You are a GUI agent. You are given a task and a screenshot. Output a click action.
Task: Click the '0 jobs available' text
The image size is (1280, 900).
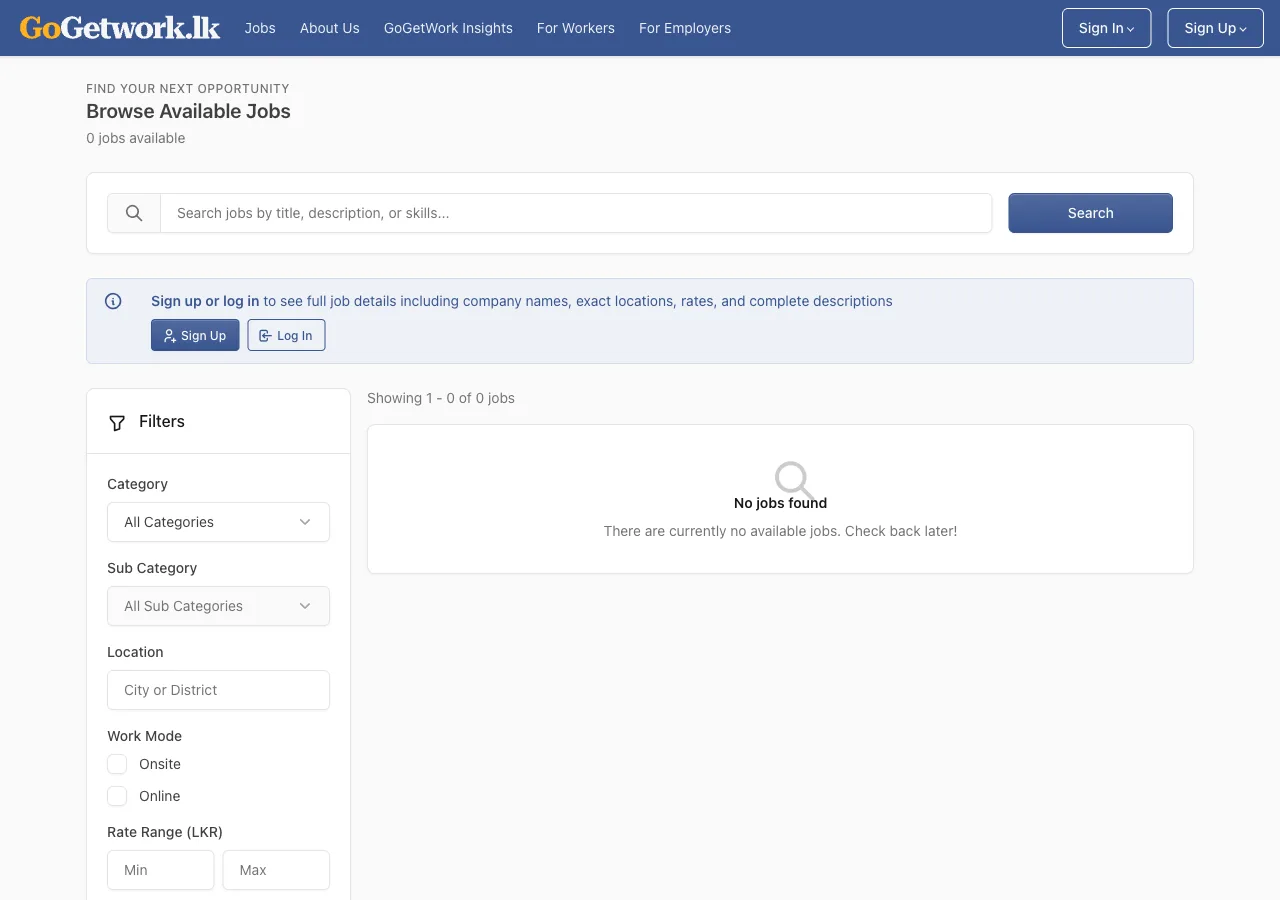[x=136, y=138]
